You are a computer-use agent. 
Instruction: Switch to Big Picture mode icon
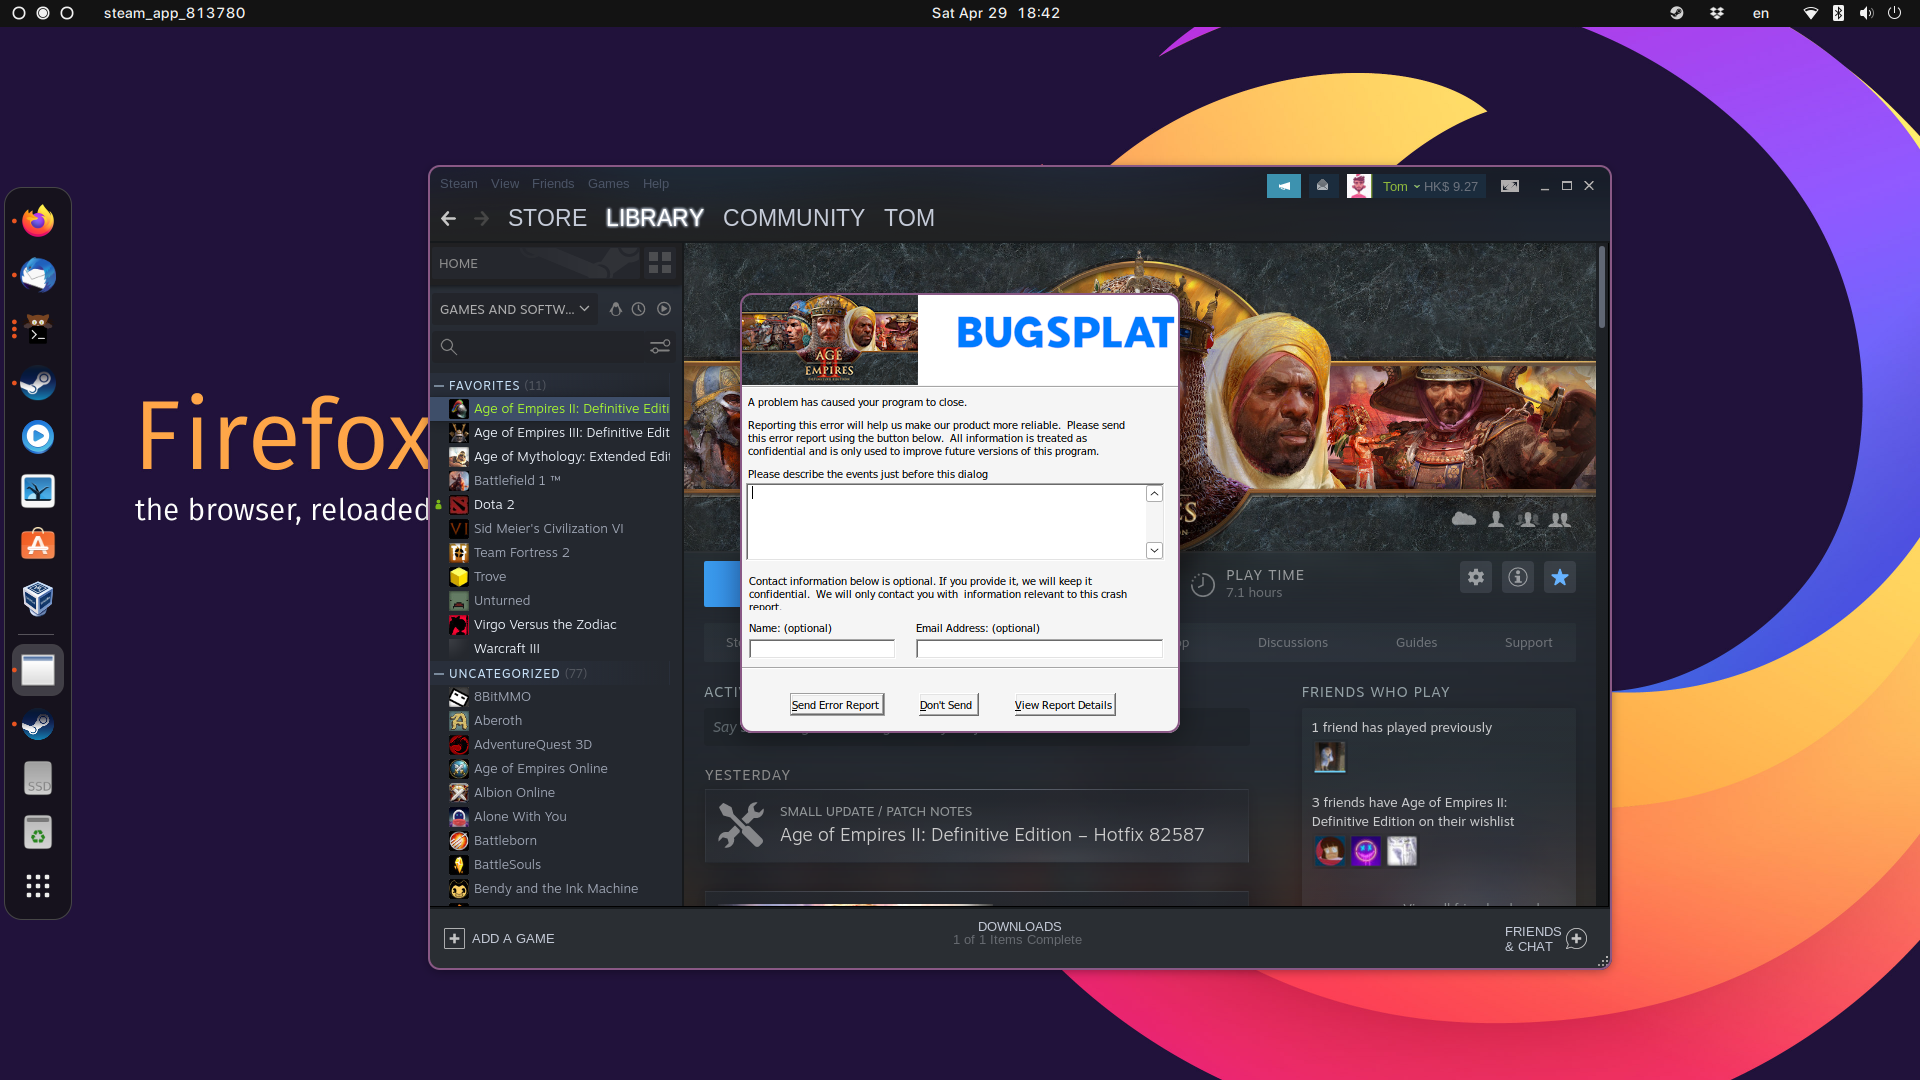pyautogui.click(x=1510, y=186)
